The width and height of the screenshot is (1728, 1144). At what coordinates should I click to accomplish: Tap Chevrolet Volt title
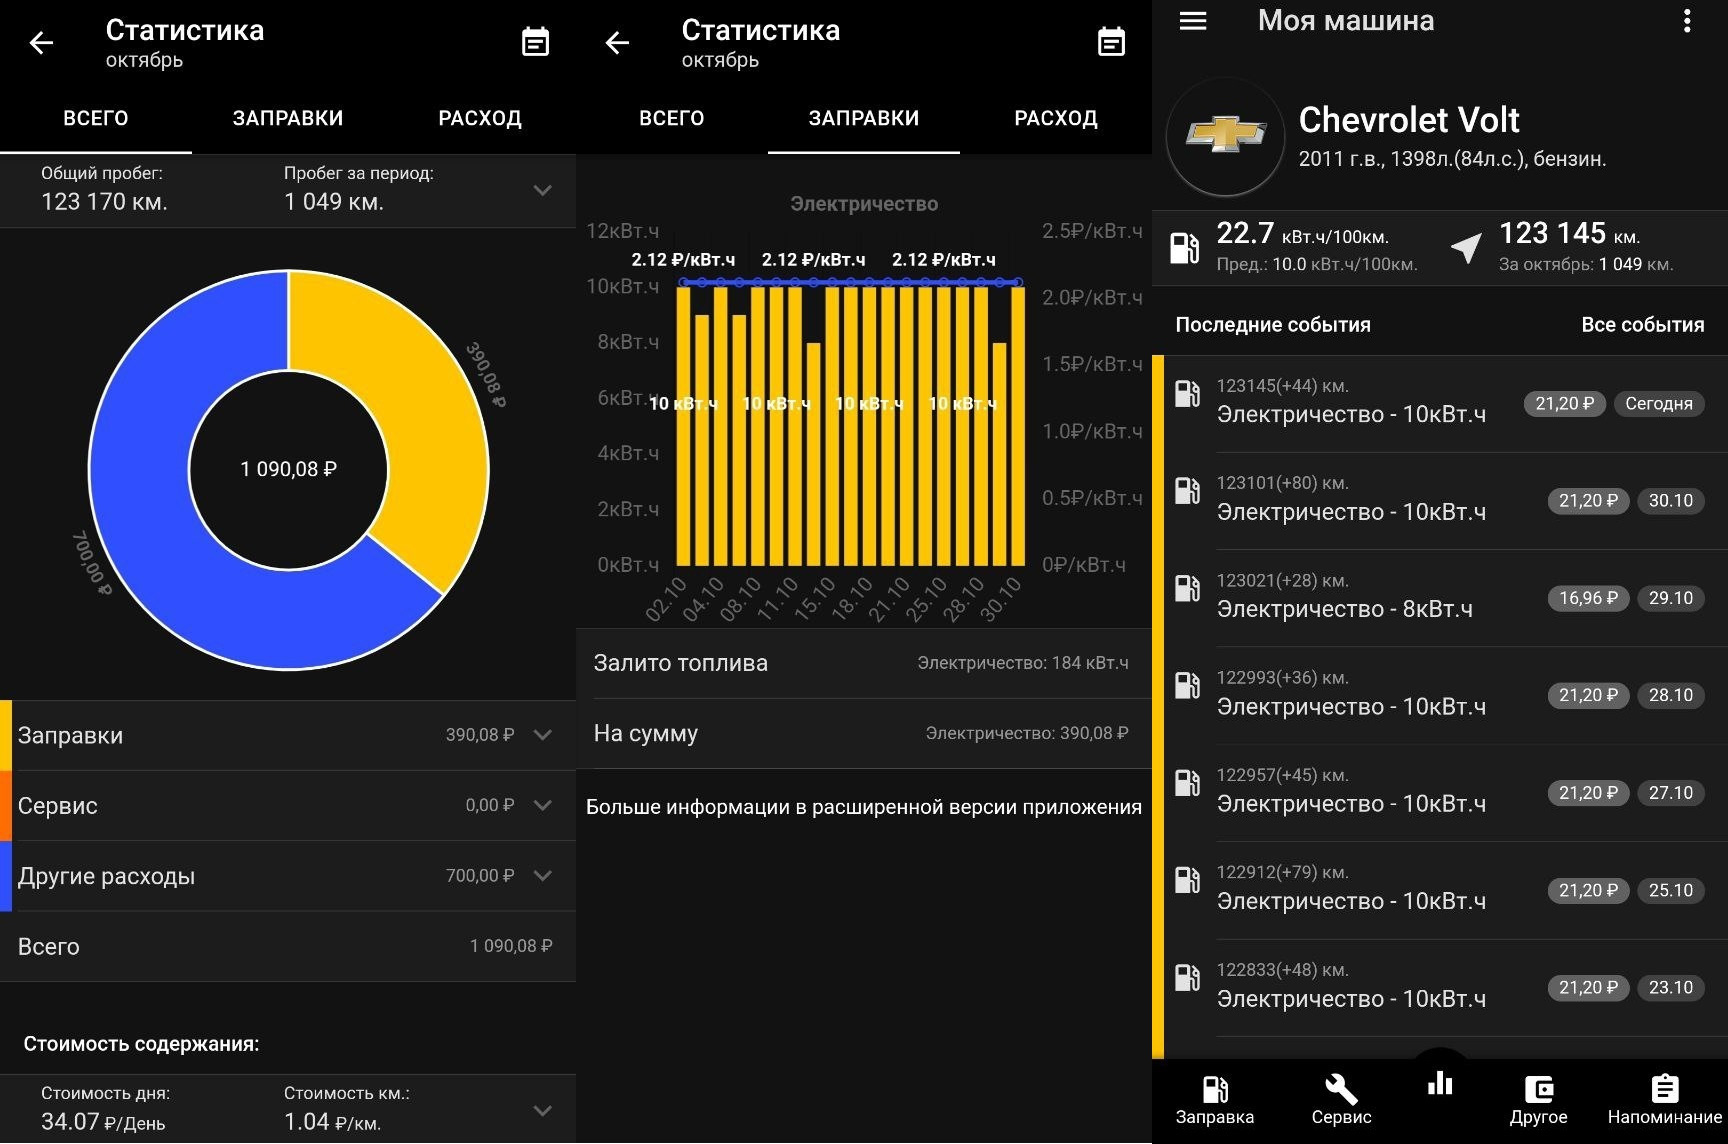(1408, 120)
